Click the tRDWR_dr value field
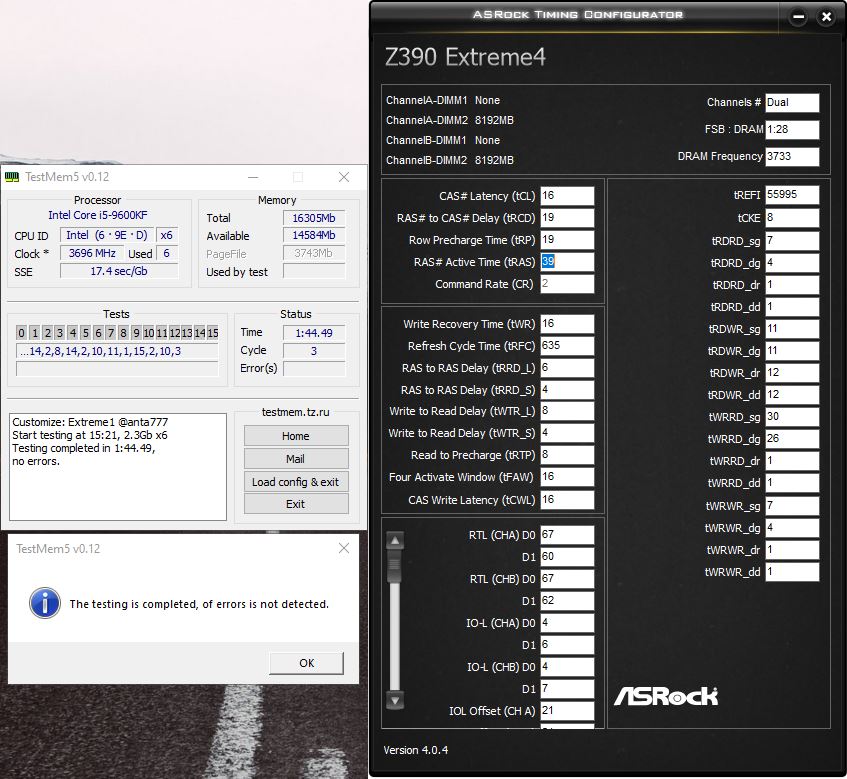Image resolution: width=847 pixels, height=779 pixels. (x=792, y=373)
